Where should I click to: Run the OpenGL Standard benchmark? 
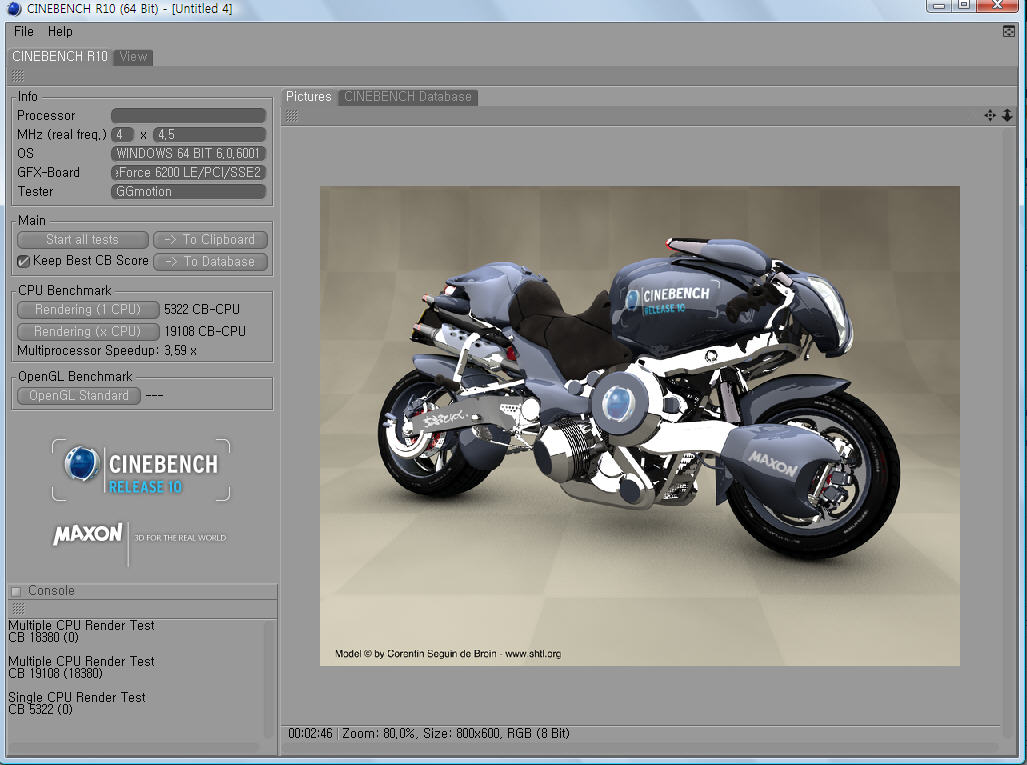(79, 396)
